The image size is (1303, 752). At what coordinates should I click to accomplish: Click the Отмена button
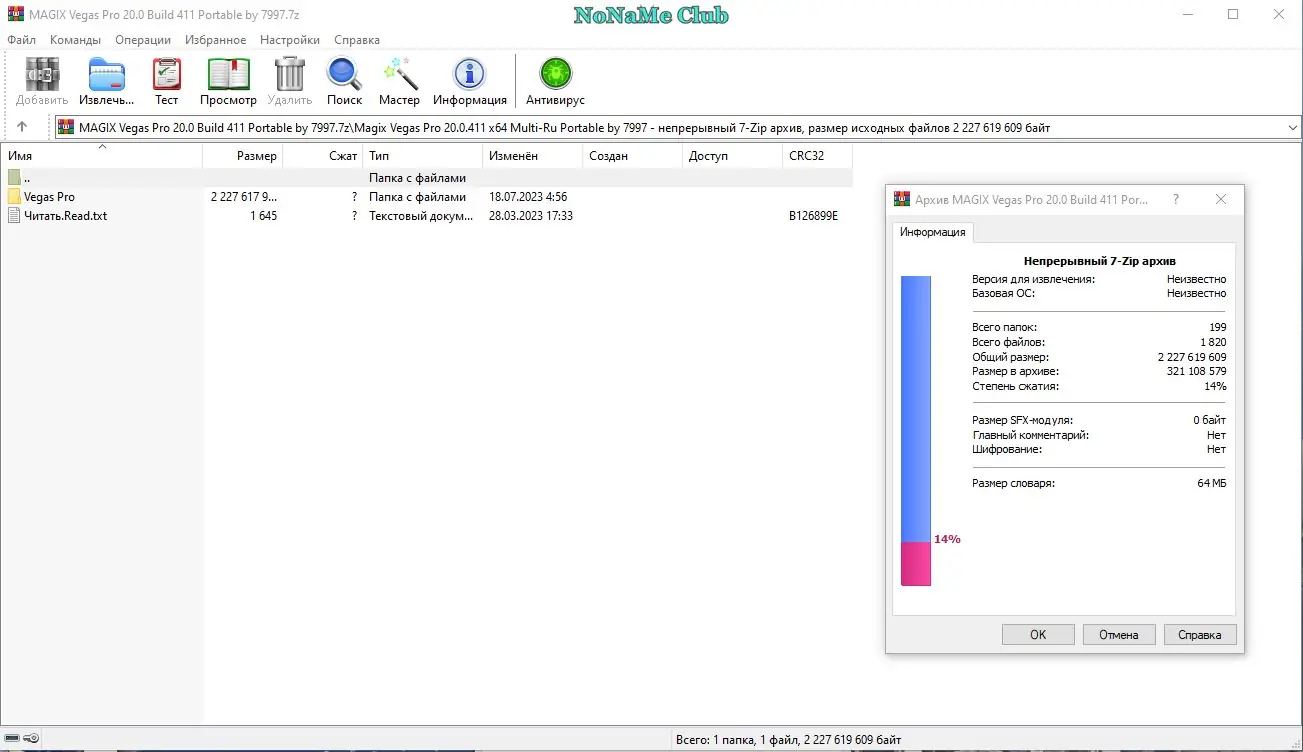tap(1119, 635)
